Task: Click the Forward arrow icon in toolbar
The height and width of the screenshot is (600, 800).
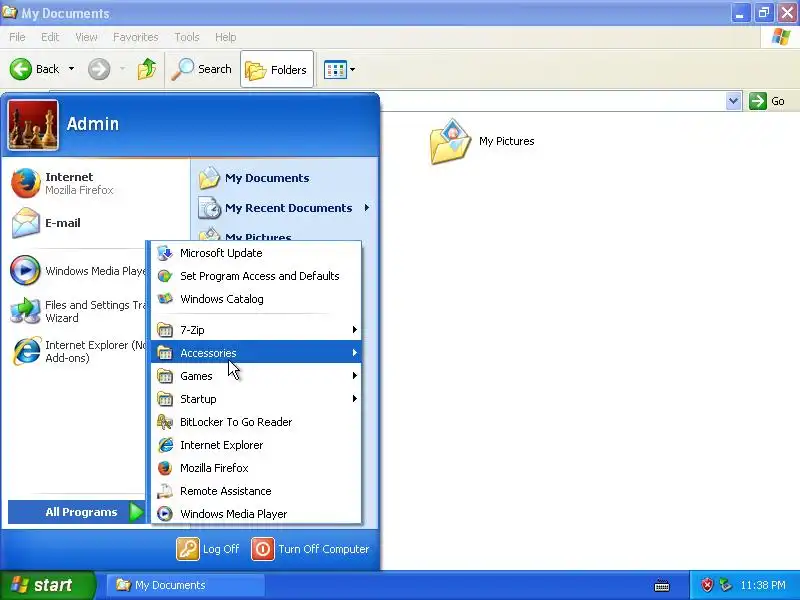Action: 99,69
